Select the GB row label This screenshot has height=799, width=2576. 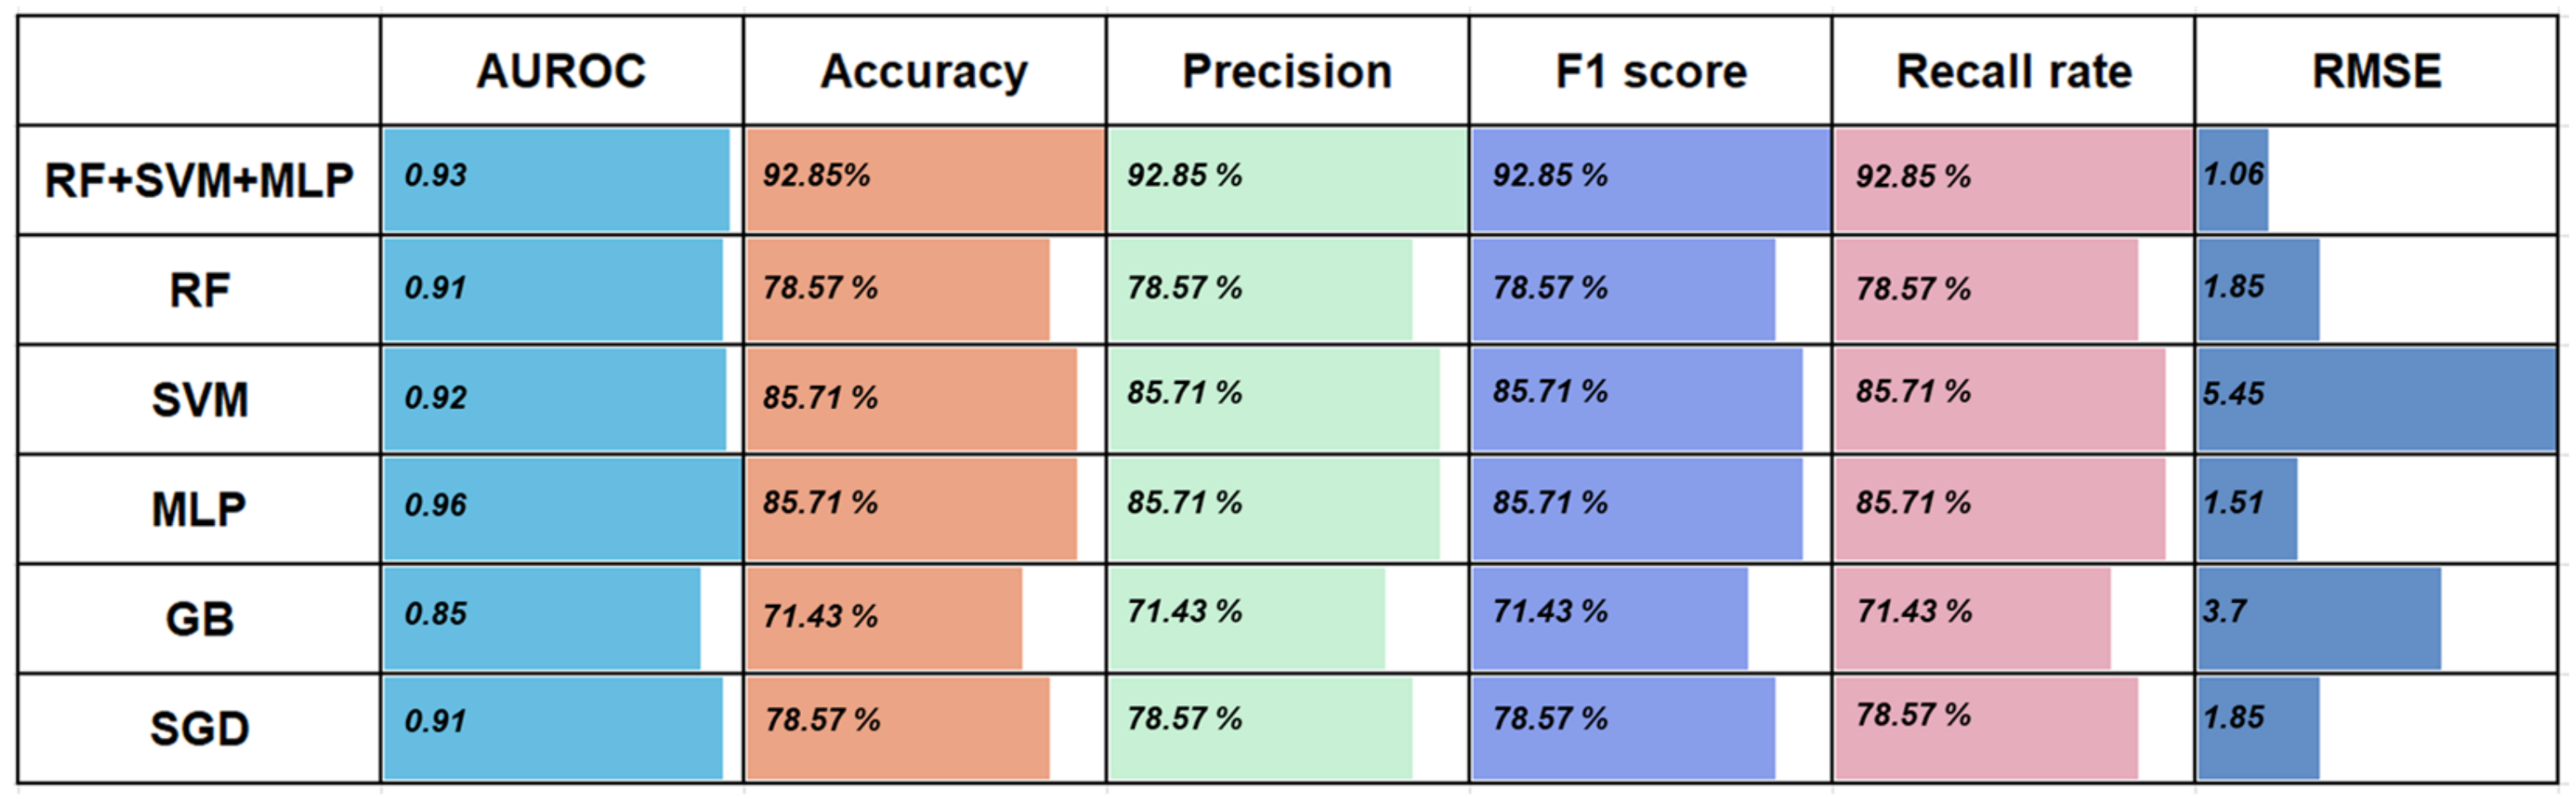click(x=199, y=619)
